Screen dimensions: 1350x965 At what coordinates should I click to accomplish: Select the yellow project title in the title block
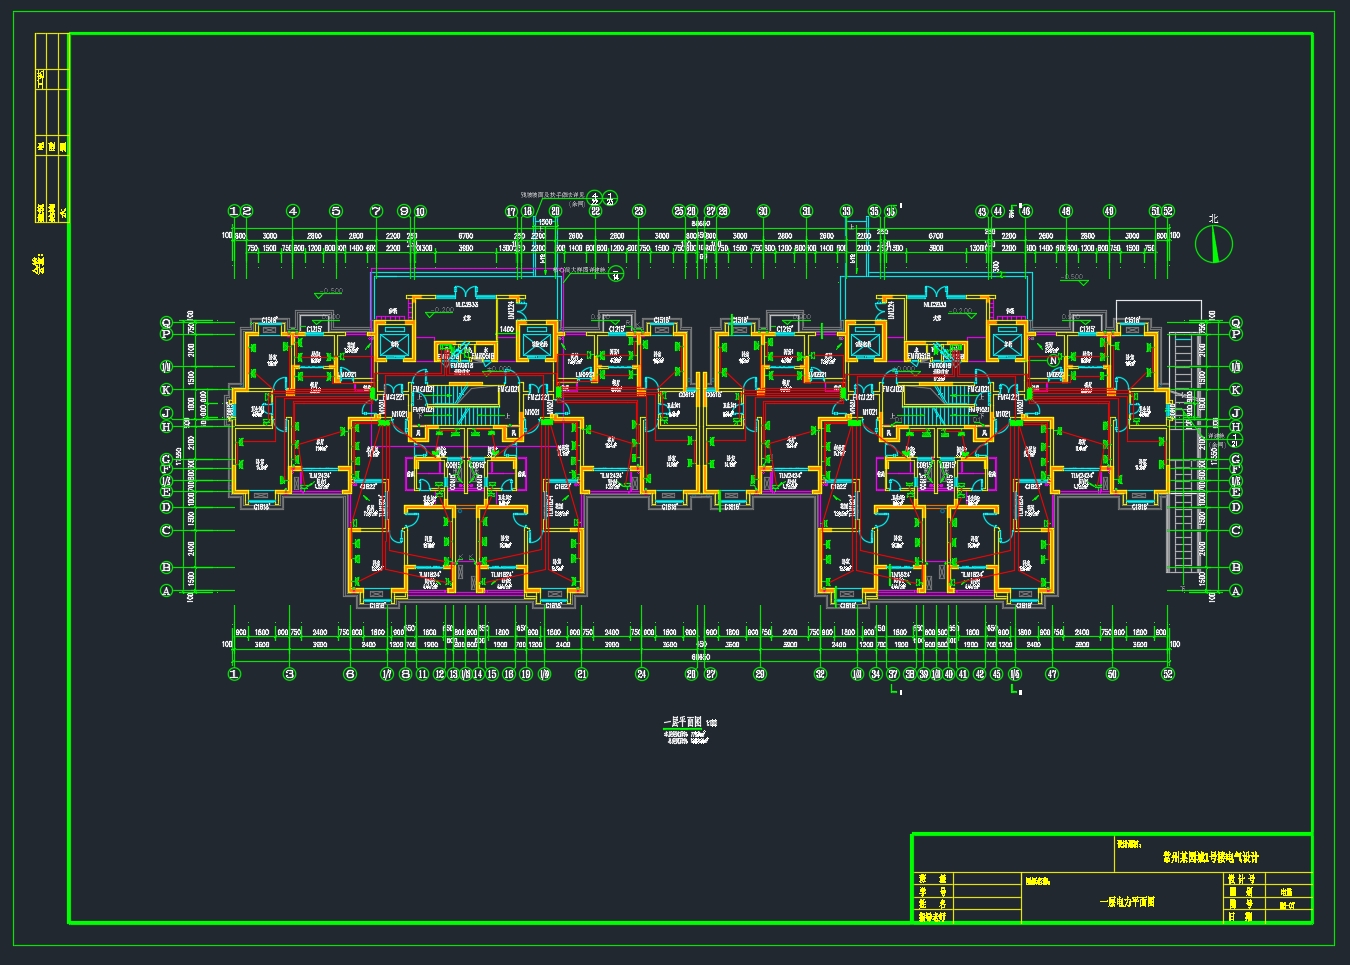(x=1210, y=857)
